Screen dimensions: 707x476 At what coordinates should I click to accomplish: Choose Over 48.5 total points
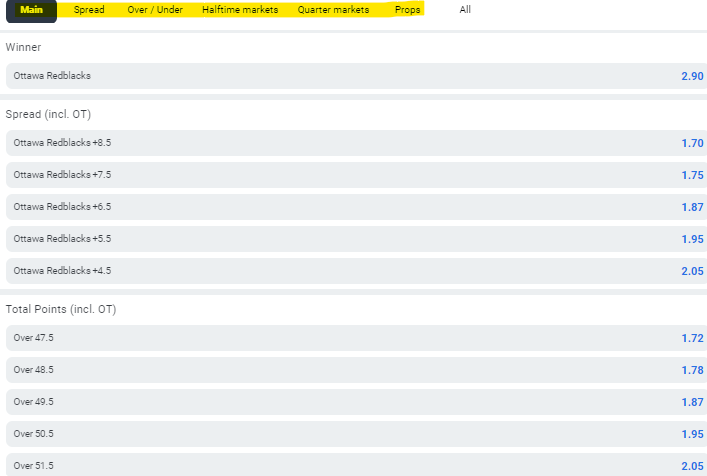click(356, 370)
